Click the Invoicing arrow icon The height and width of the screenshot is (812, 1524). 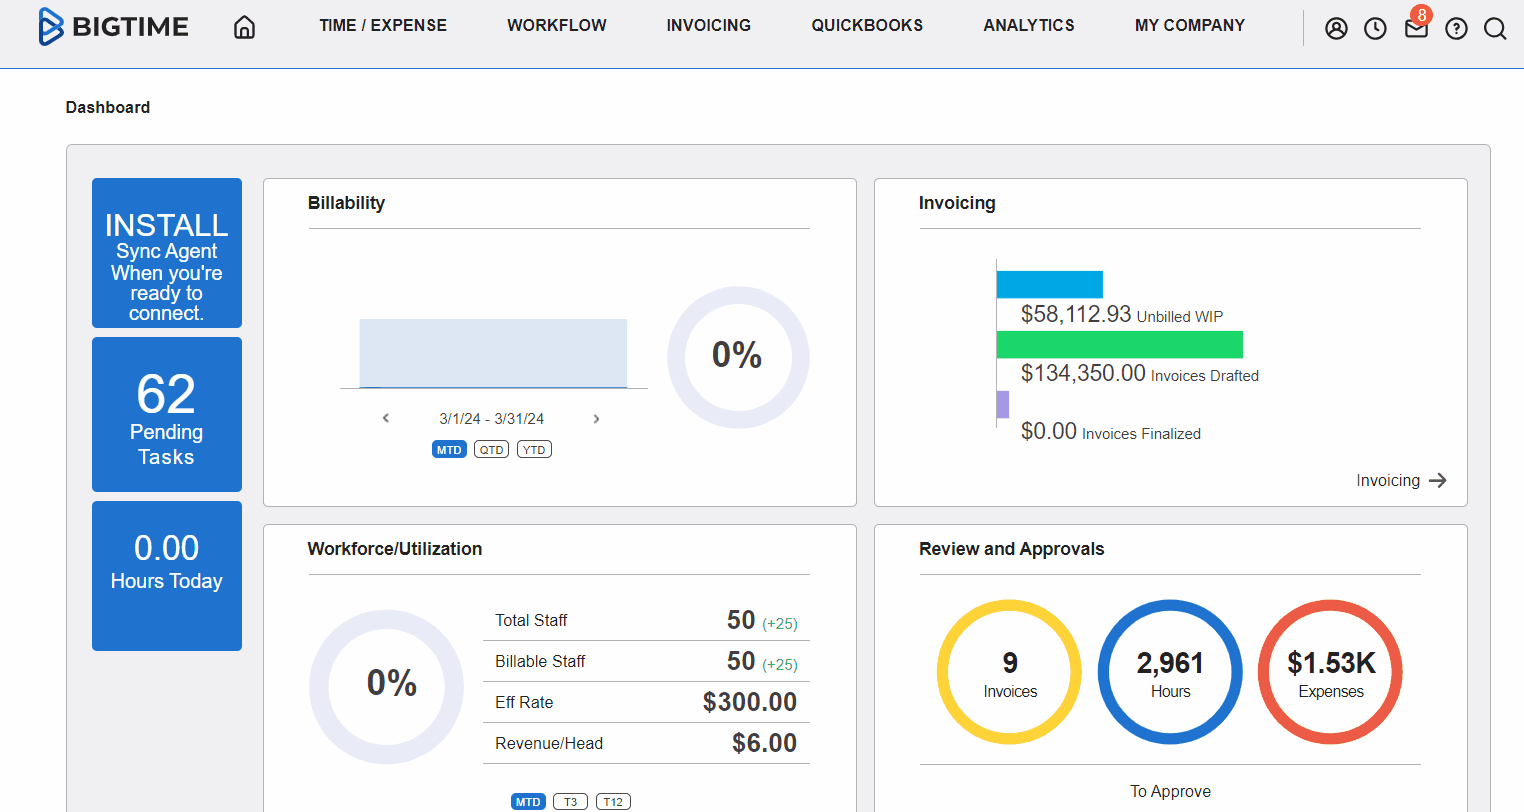[1438, 480]
